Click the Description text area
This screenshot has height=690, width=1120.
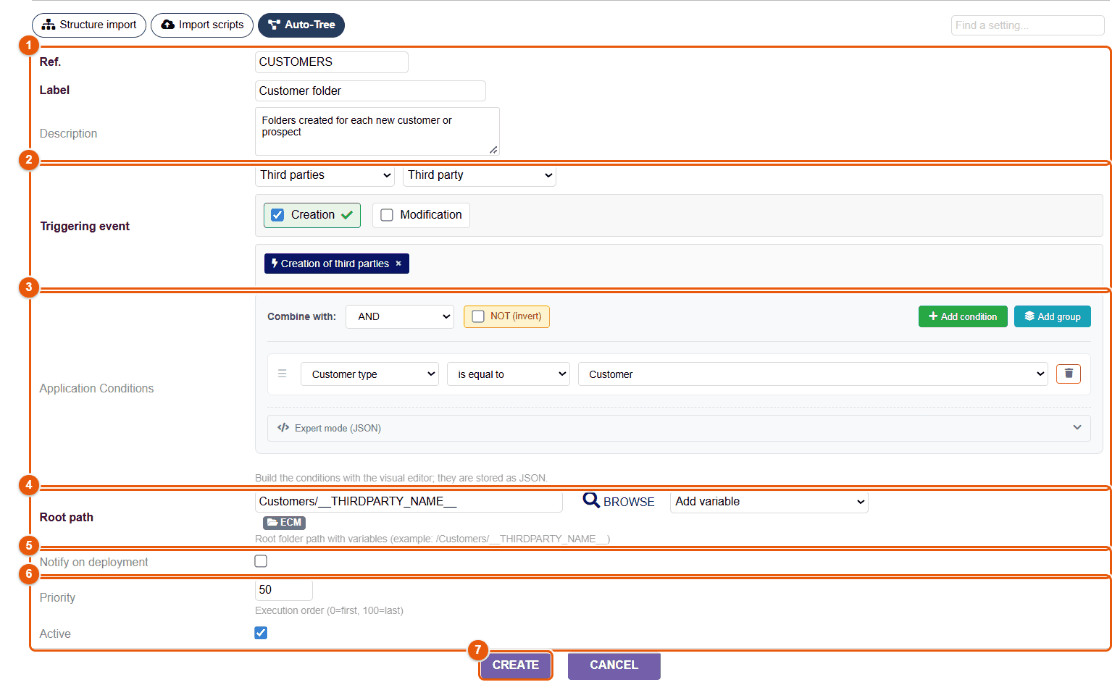pyautogui.click(x=377, y=131)
